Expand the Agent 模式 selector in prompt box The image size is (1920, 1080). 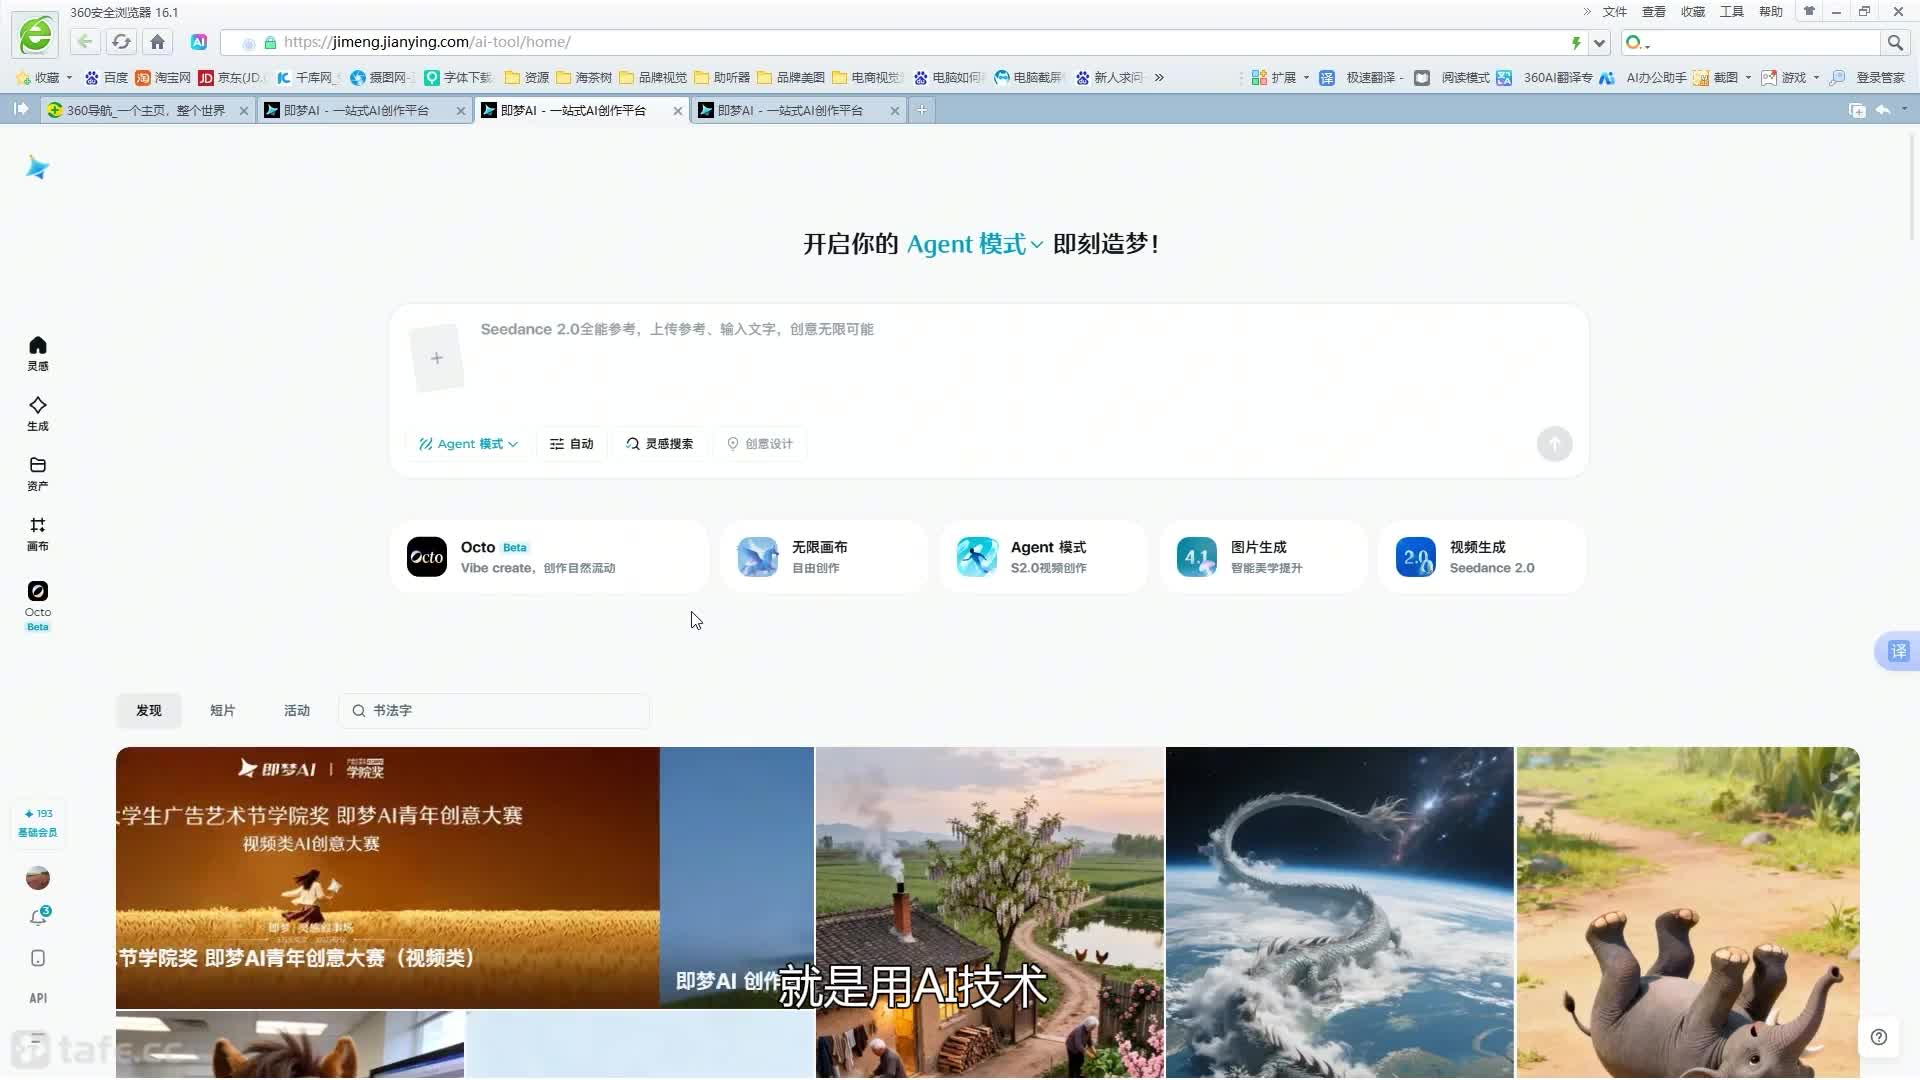[468, 444]
